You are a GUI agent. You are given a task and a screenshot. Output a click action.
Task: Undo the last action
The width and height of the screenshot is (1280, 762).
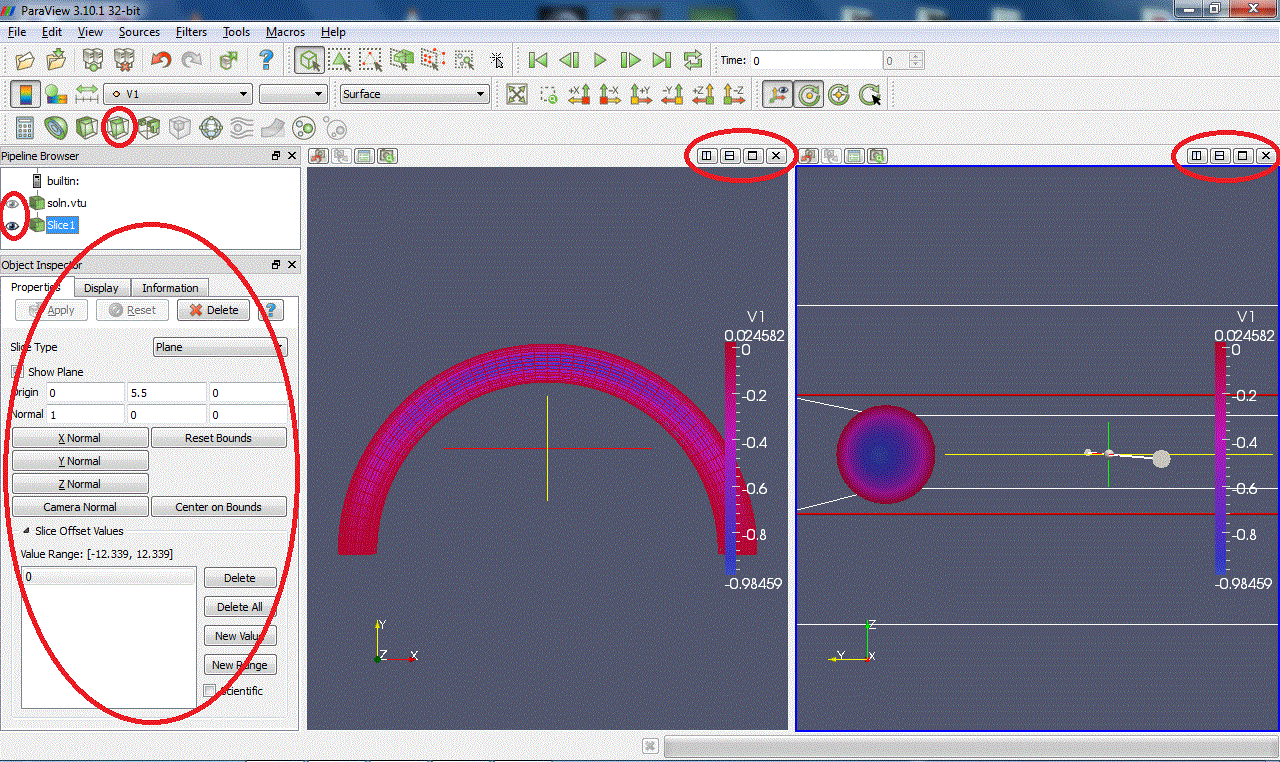point(161,60)
